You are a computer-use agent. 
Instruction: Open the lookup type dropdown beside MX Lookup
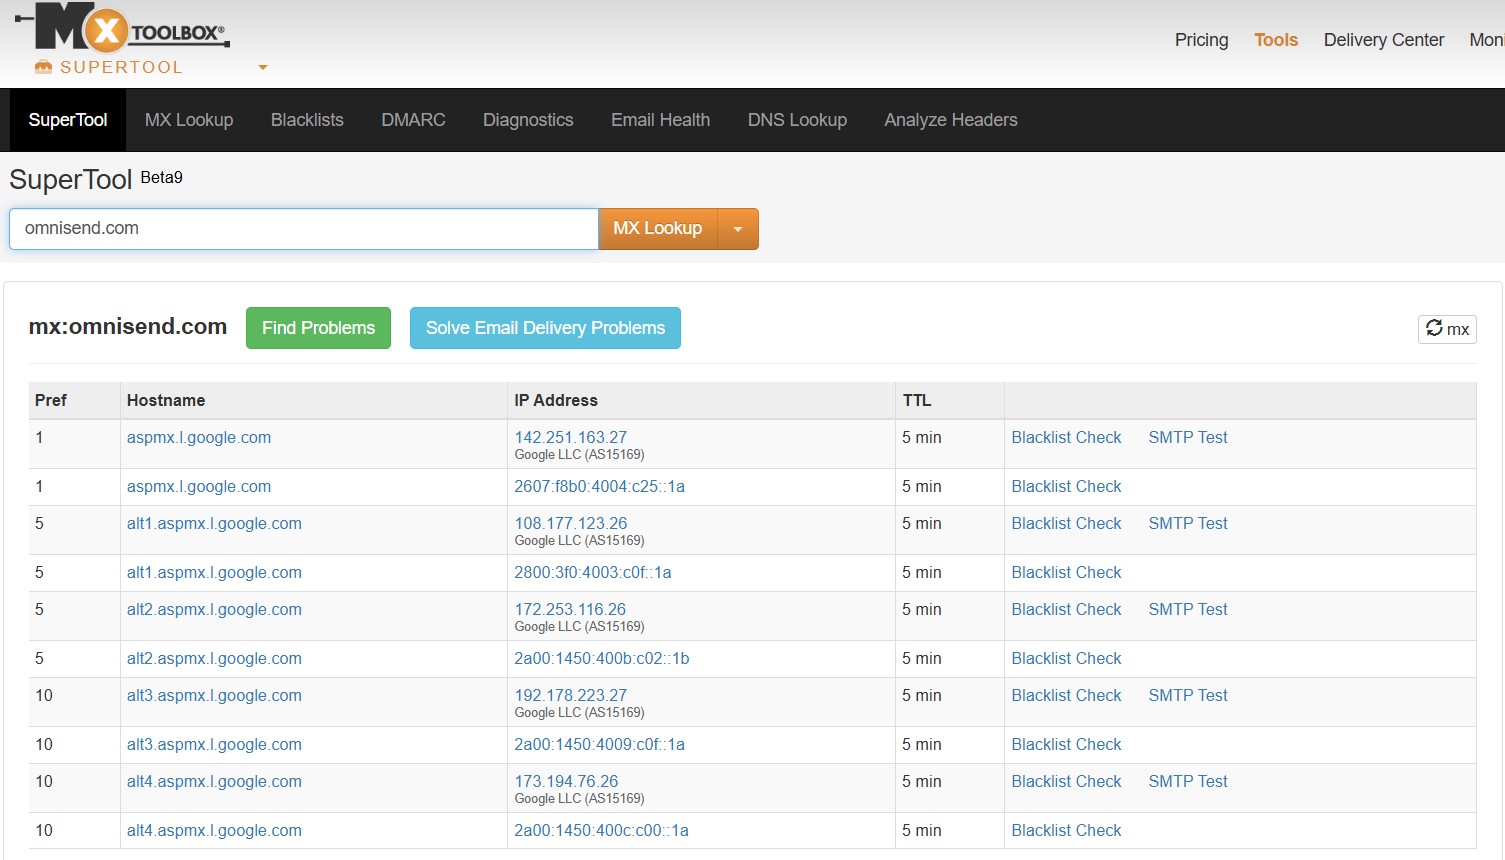pyautogui.click(x=738, y=229)
